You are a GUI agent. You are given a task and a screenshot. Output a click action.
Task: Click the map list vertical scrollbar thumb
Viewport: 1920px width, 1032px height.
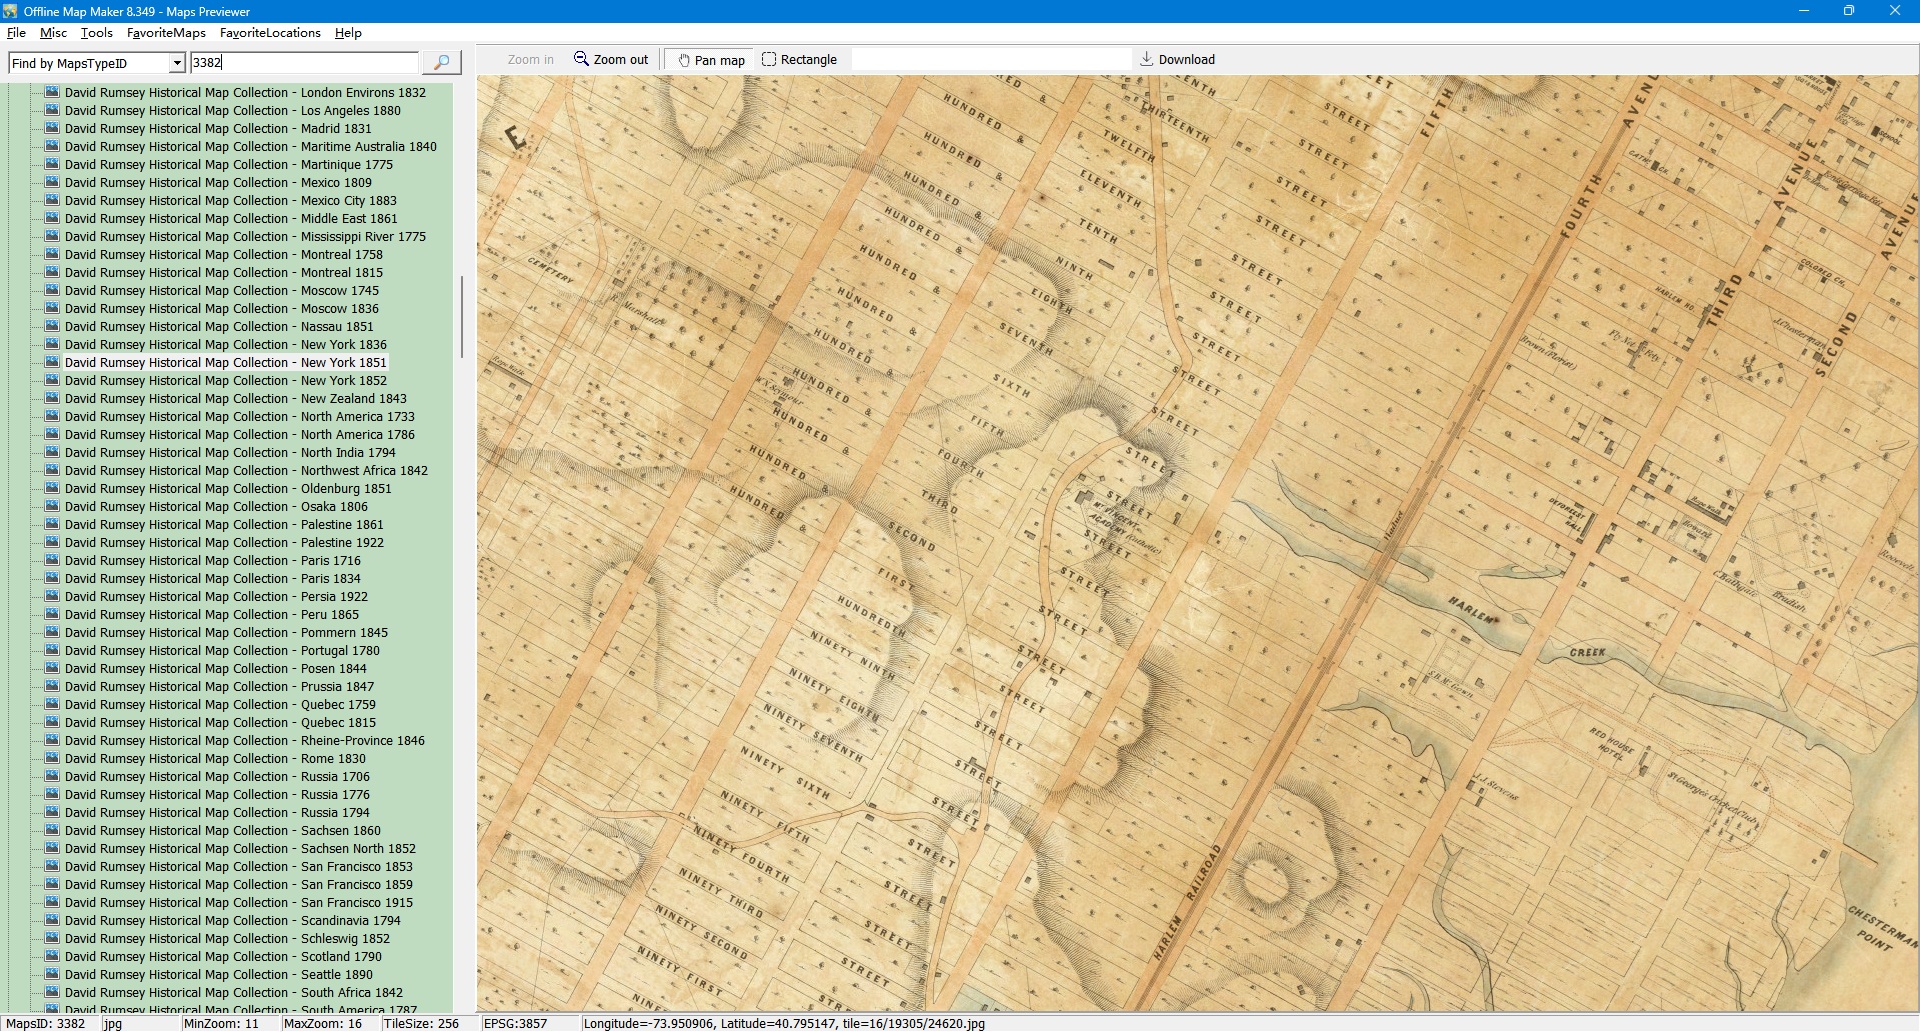tap(461, 317)
